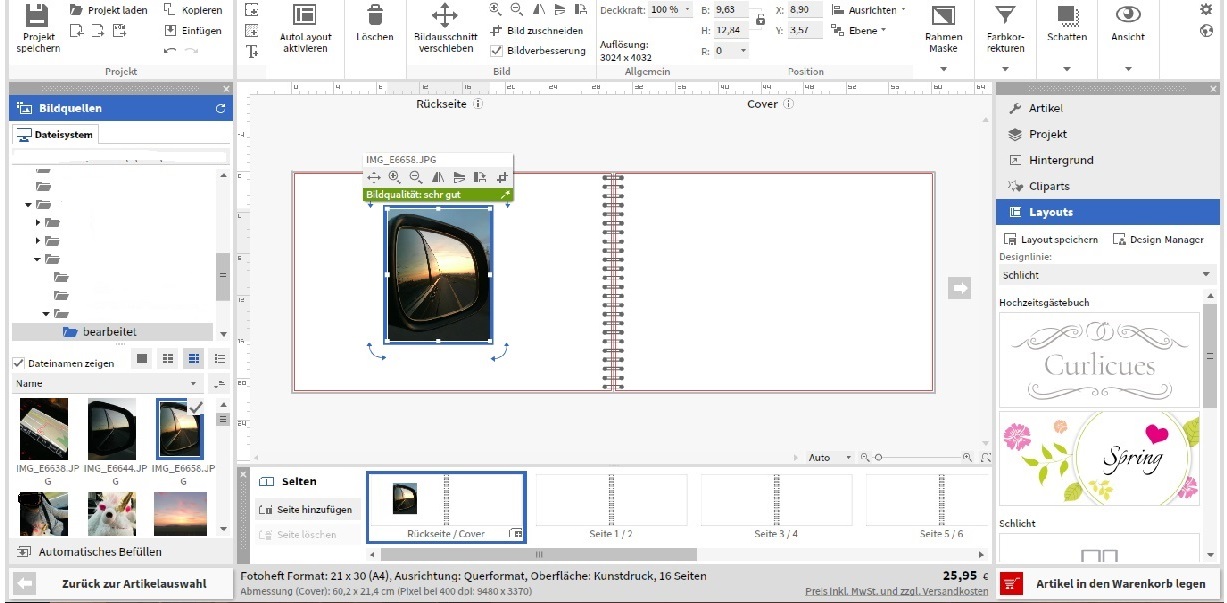Click Seite hinzufügen

coord(305,509)
